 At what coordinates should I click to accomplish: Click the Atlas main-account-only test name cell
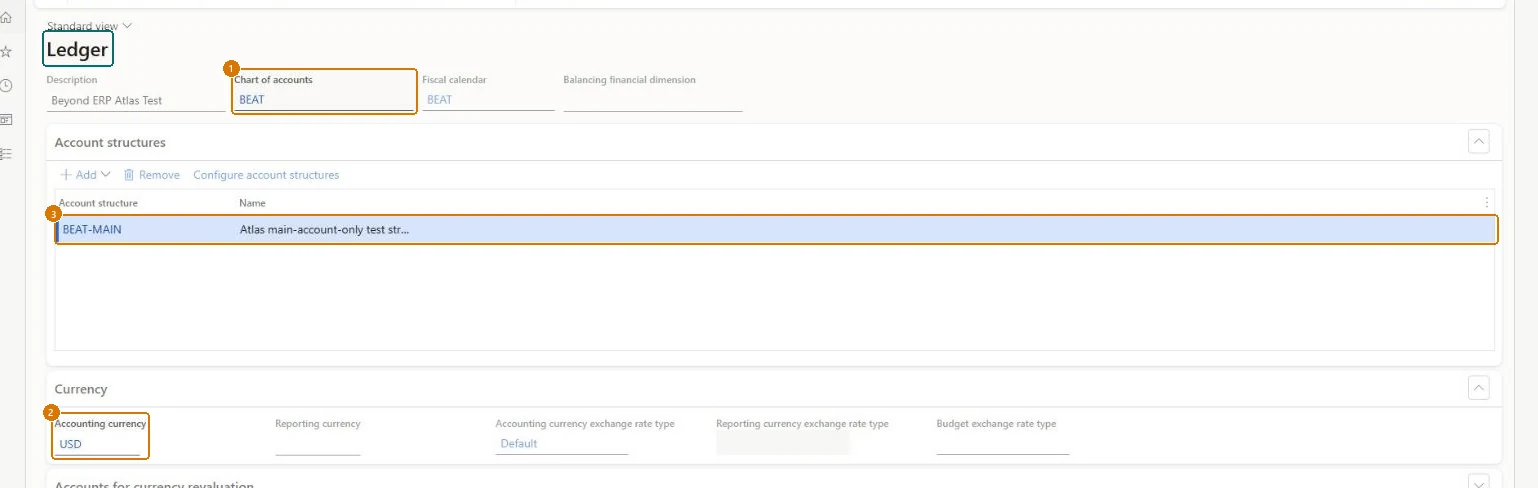[x=325, y=230]
